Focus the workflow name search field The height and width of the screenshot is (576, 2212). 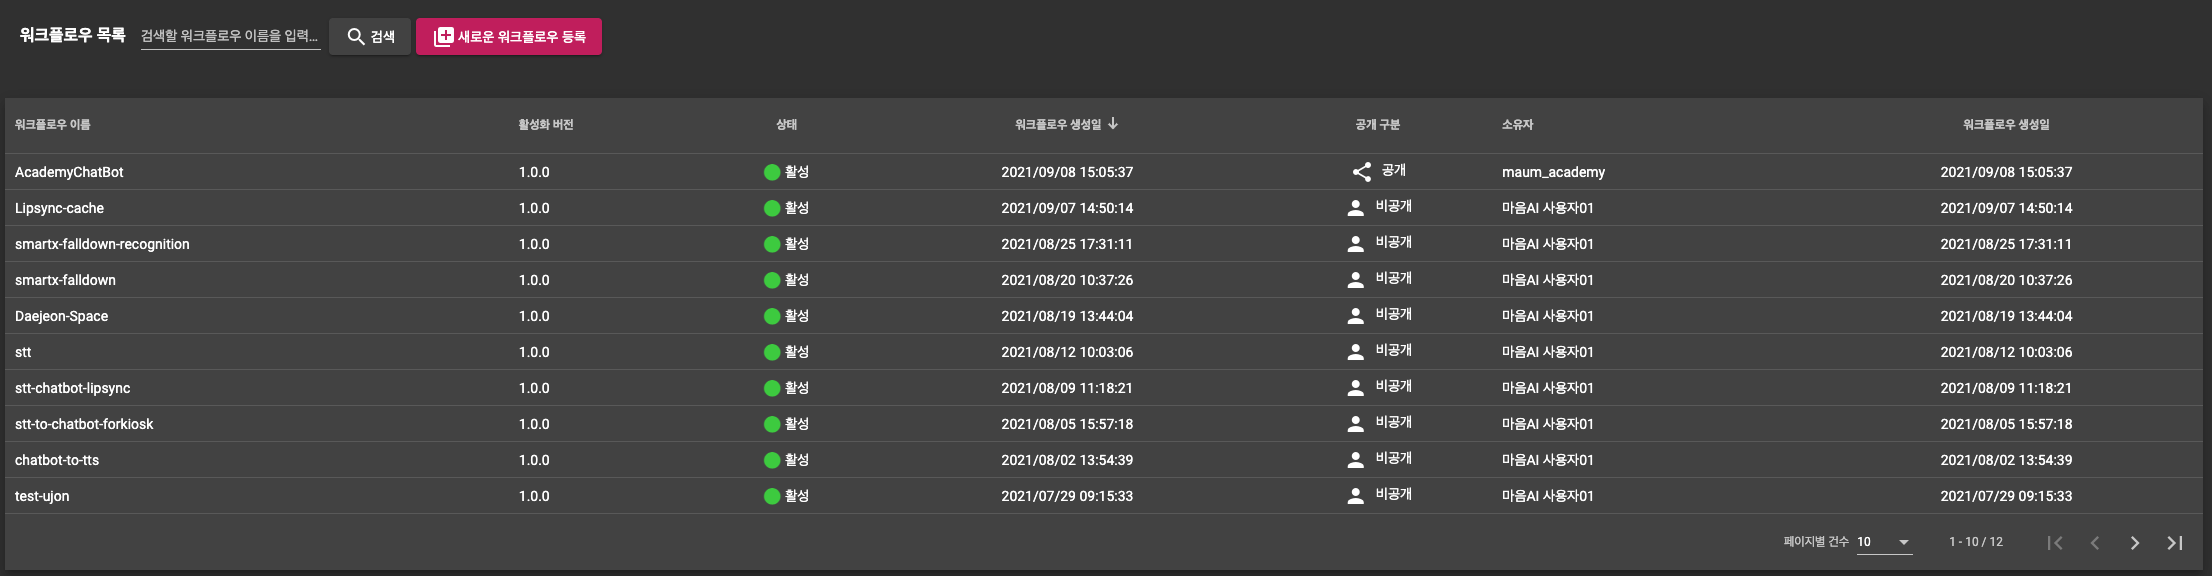(230, 36)
